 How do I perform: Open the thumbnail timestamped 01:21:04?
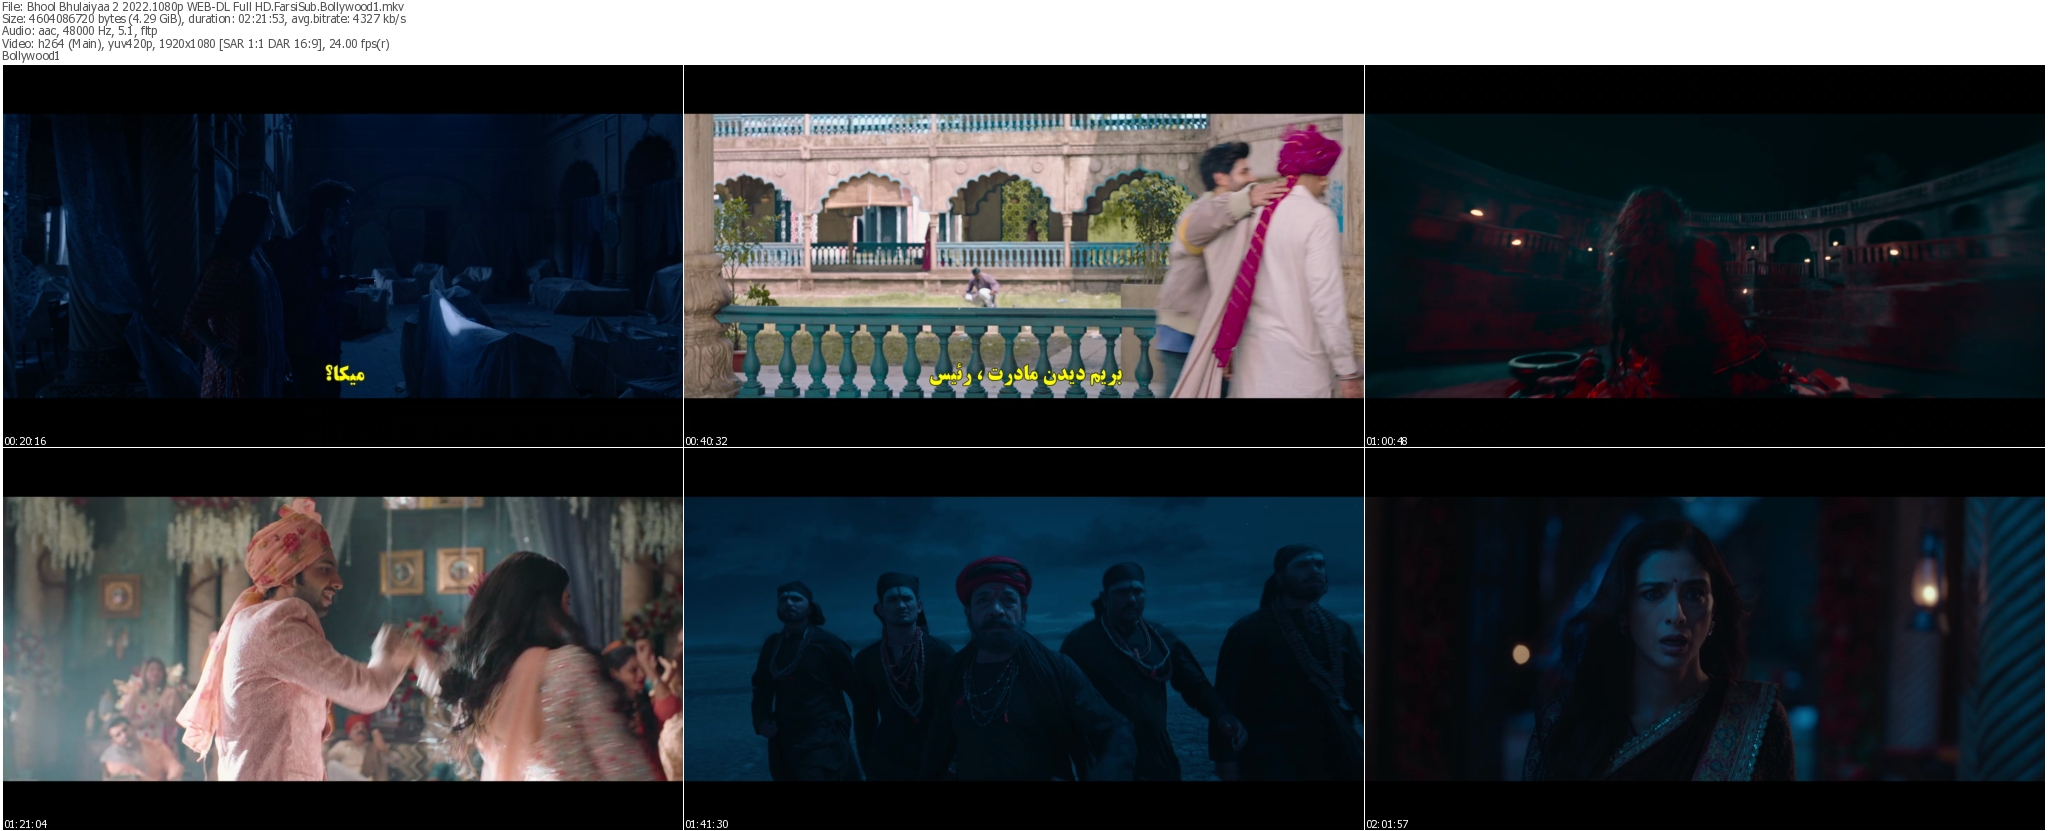click(342, 639)
